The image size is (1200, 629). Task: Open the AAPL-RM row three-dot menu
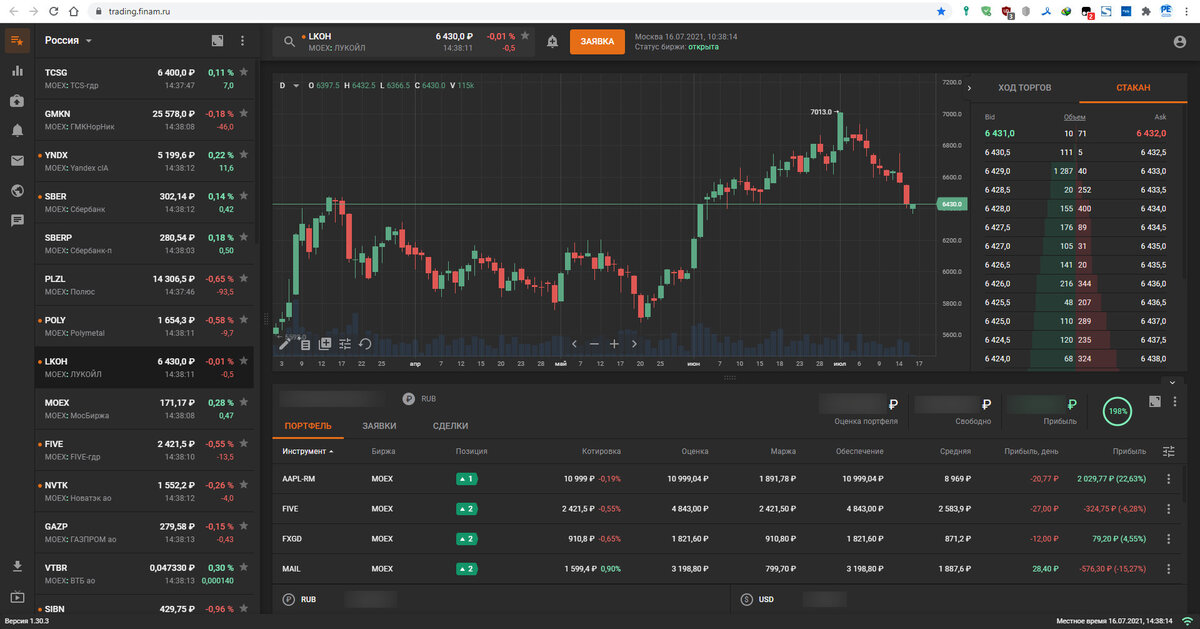1168,479
